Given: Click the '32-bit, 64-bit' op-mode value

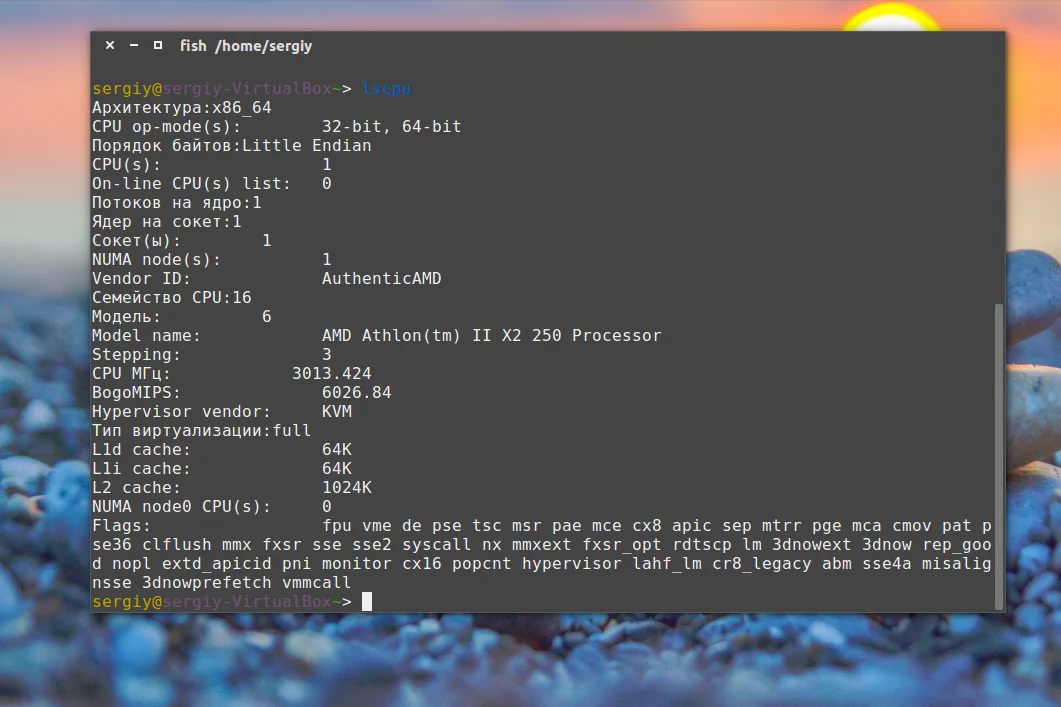Looking at the screenshot, I should tap(391, 127).
